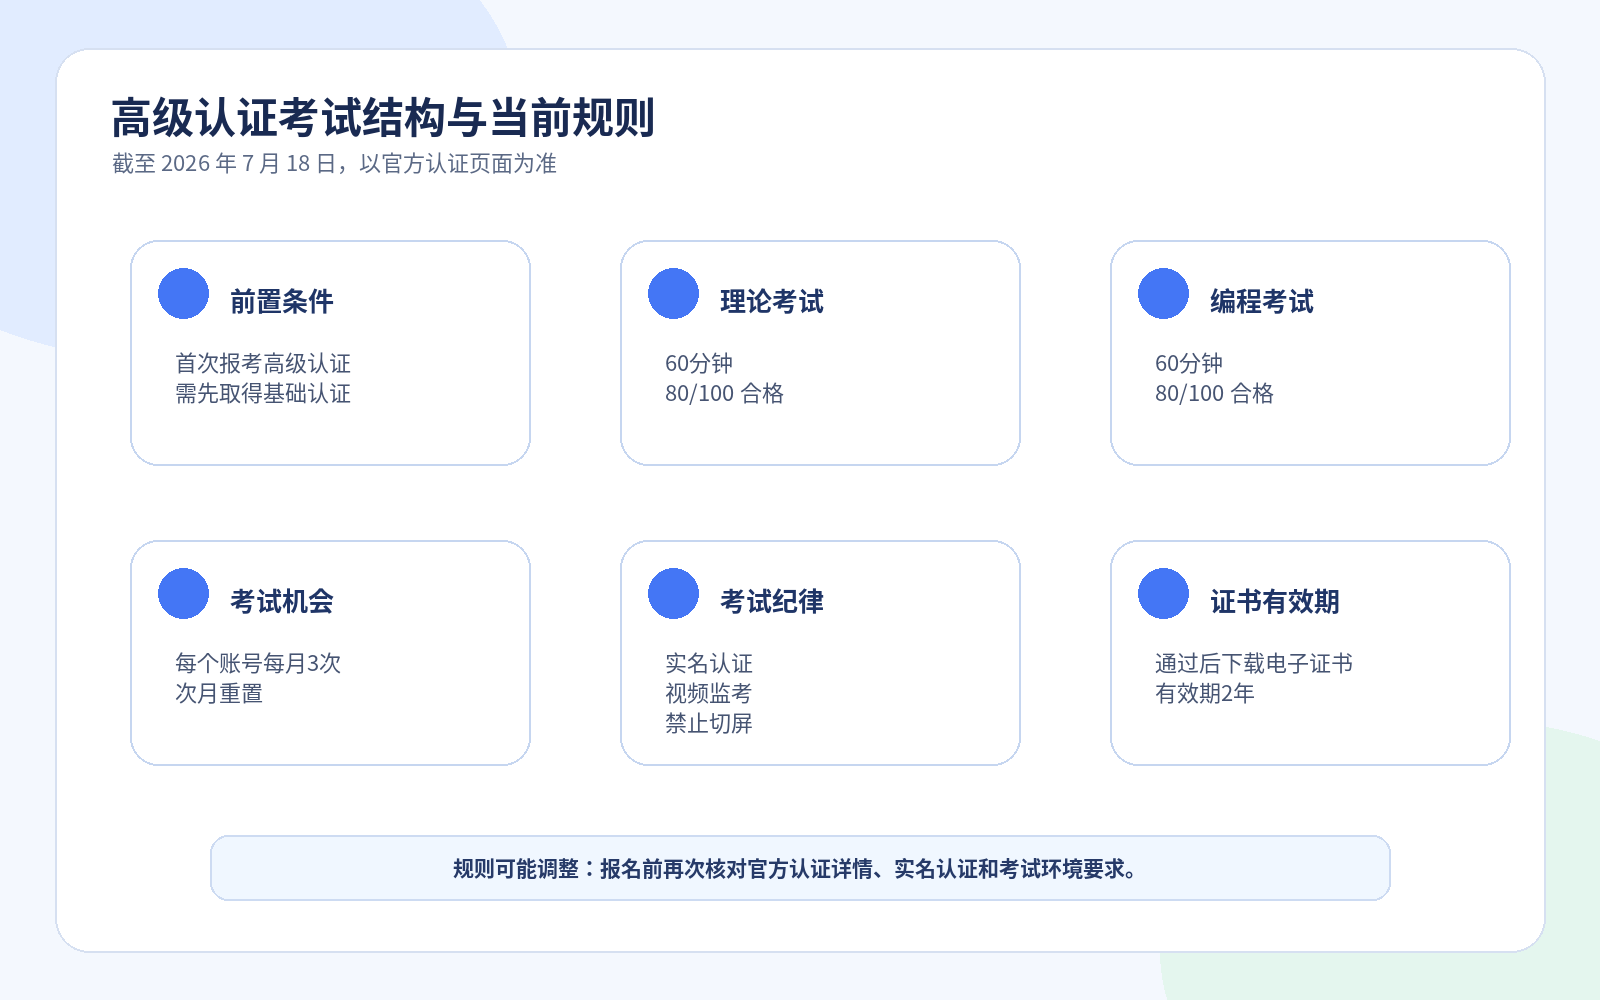Click the line 通过后下载电子证书
This screenshot has width=1600, height=1000.
pyautogui.click(x=1254, y=663)
